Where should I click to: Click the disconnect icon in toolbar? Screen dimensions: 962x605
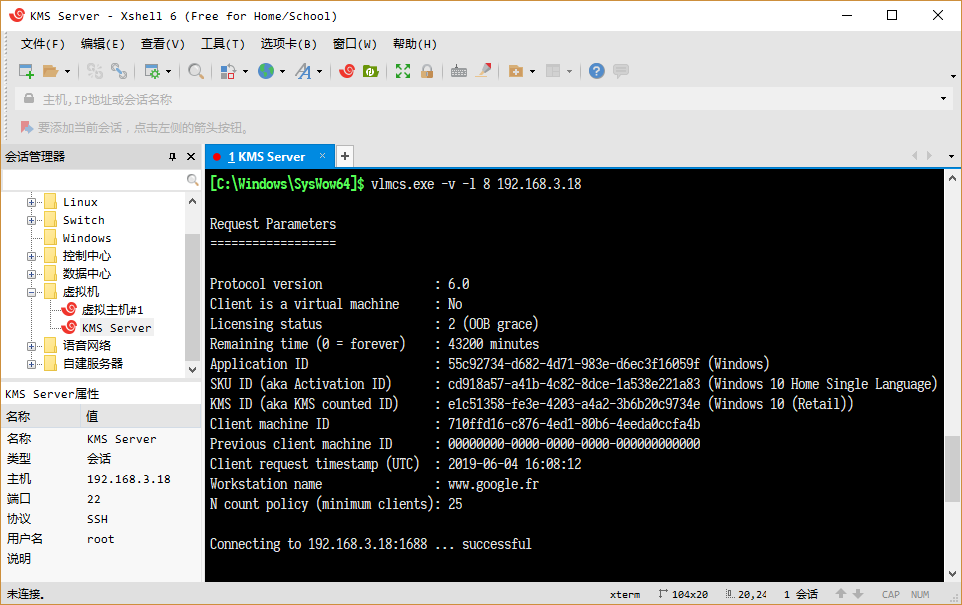point(94,71)
